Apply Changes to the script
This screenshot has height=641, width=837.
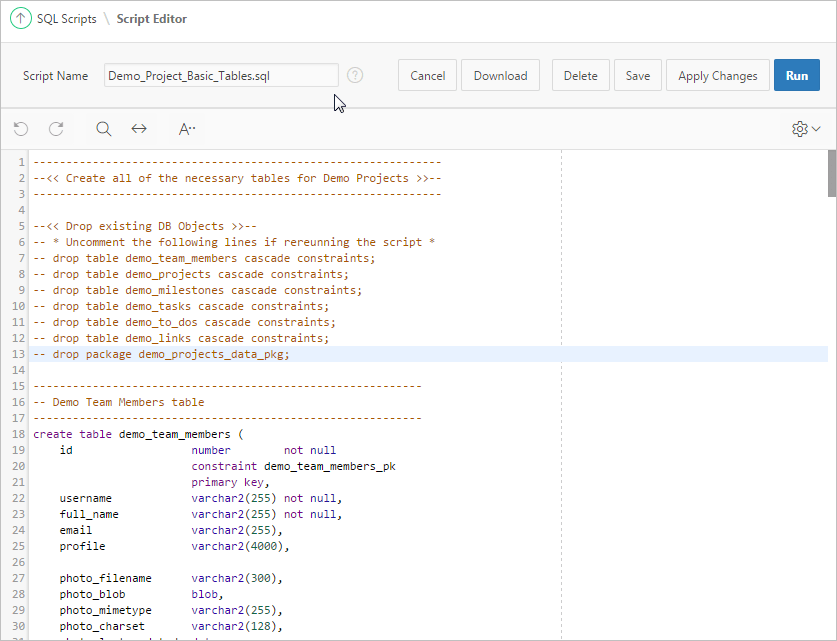coord(717,74)
